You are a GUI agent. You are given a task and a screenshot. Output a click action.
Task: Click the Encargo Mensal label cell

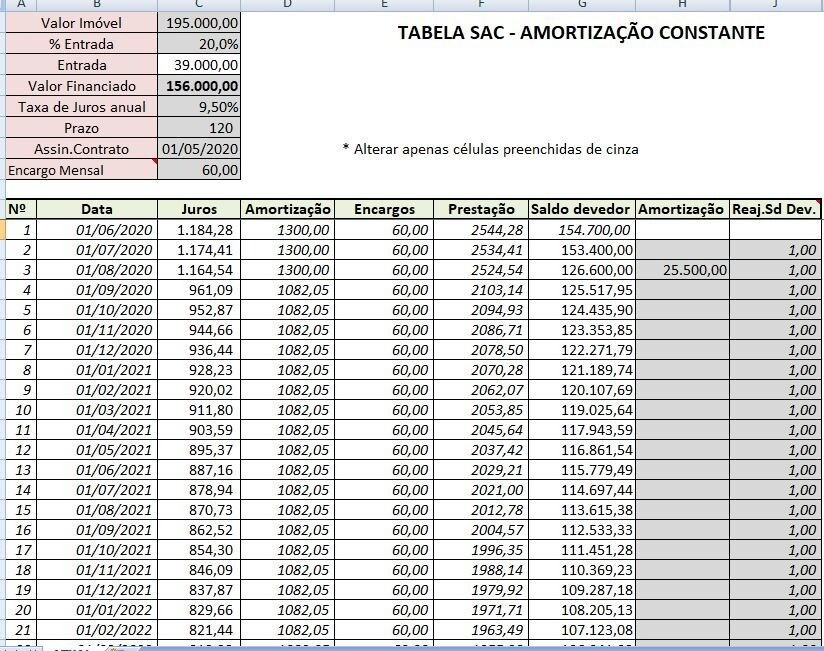80,170
